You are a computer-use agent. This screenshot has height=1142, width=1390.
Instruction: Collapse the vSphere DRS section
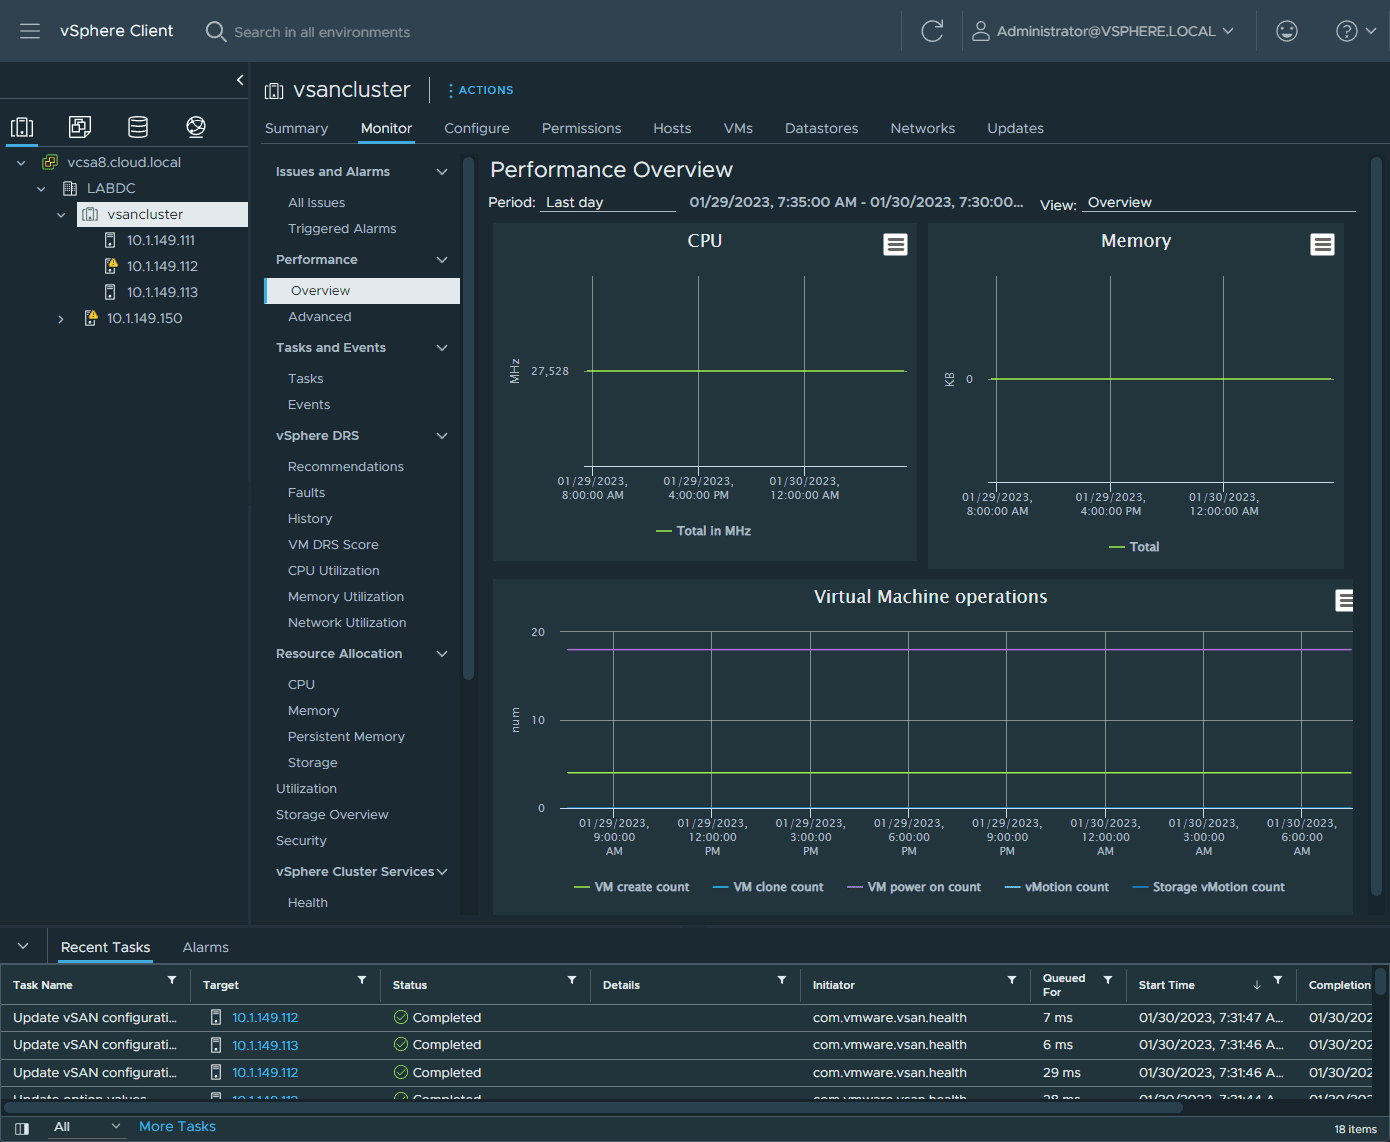[x=442, y=436]
